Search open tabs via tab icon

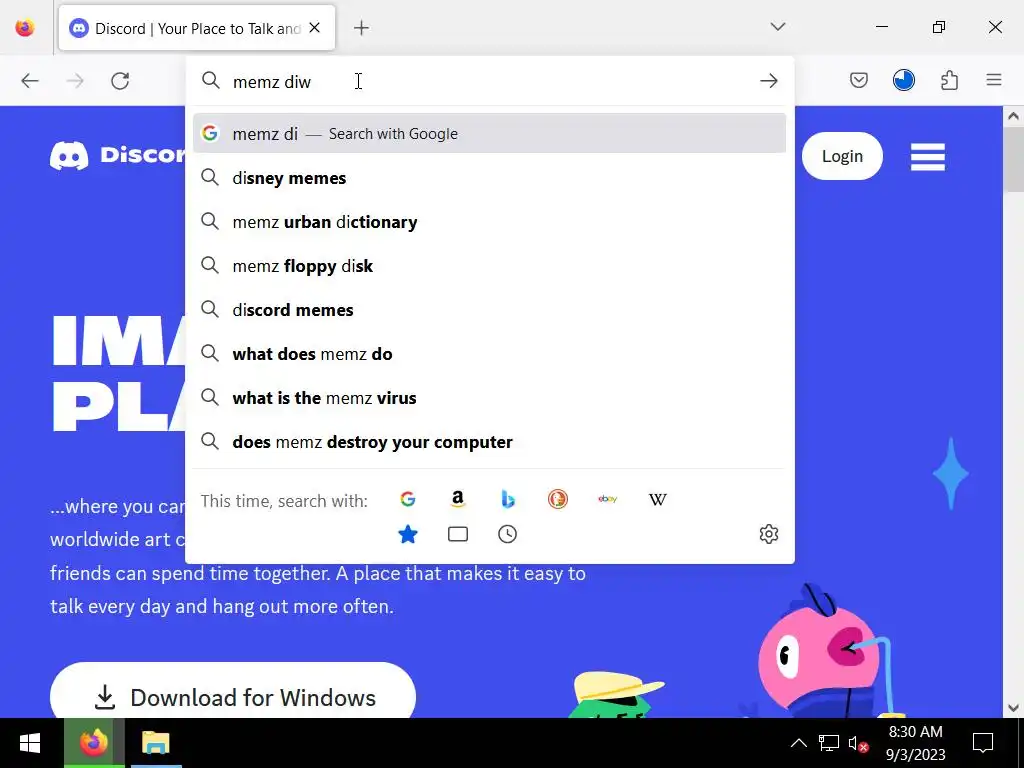coord(458,534)
